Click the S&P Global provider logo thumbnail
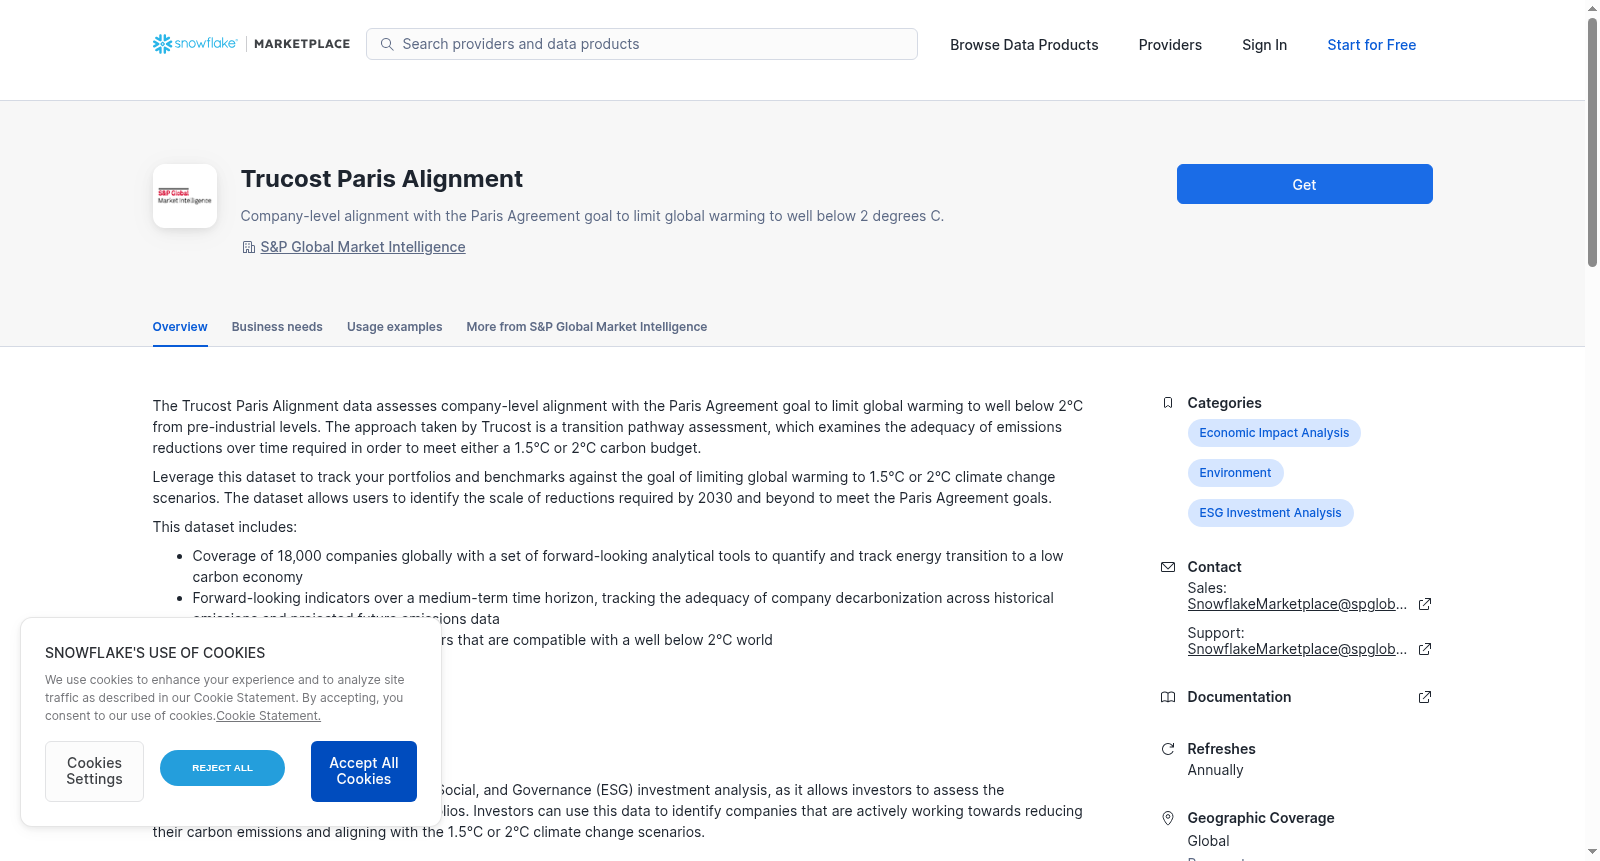 coord(185,196)
